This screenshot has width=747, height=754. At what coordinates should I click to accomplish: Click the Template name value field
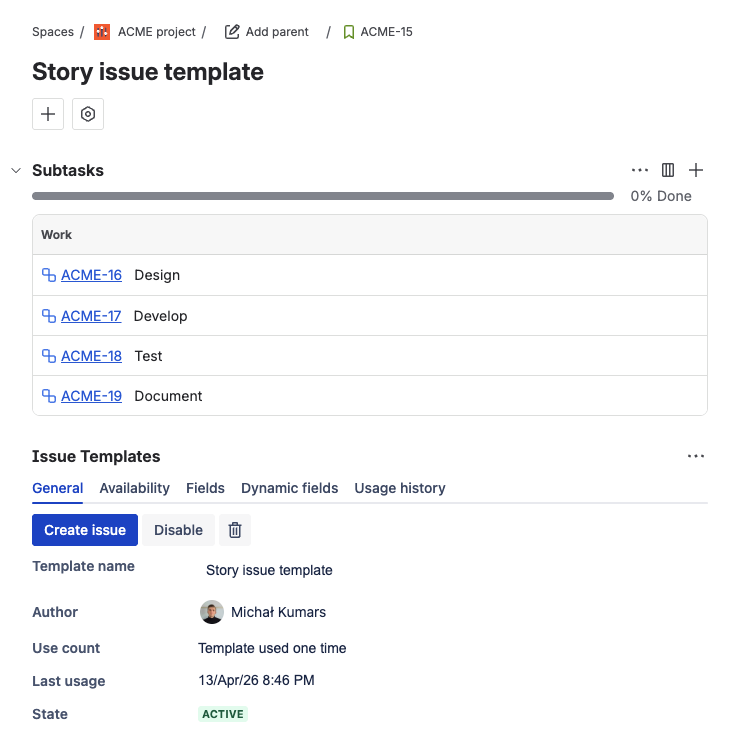click(x=269, y=570)
